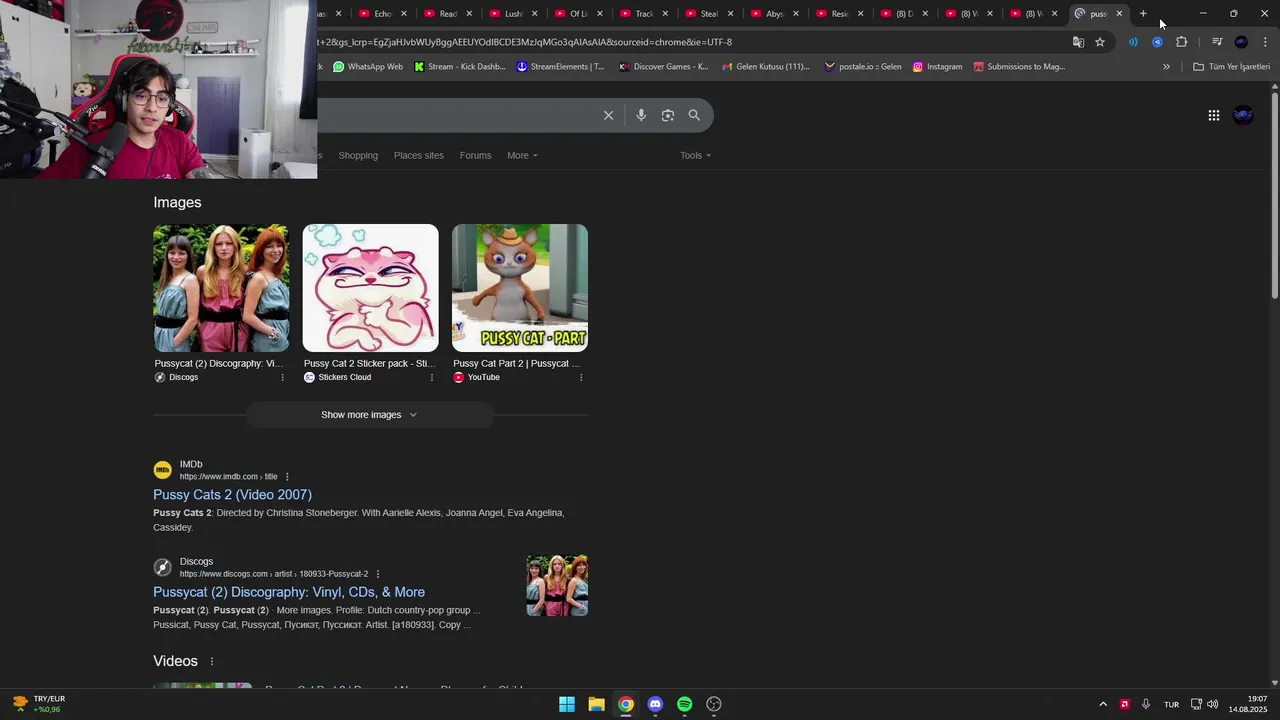
Task: Open Windows Start menu
Action: pos(567,704)
